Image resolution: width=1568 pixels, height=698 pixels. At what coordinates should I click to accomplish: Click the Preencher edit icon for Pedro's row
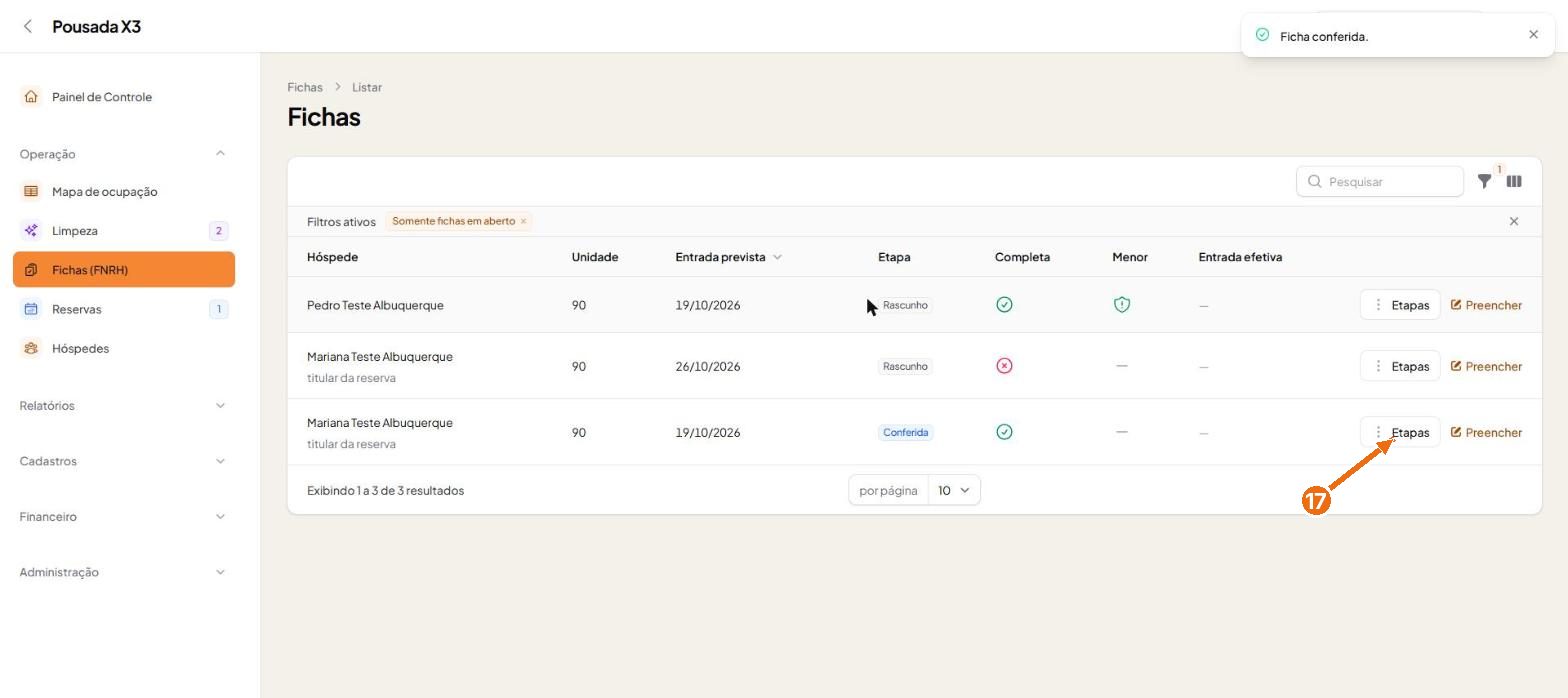[1456, 305]
